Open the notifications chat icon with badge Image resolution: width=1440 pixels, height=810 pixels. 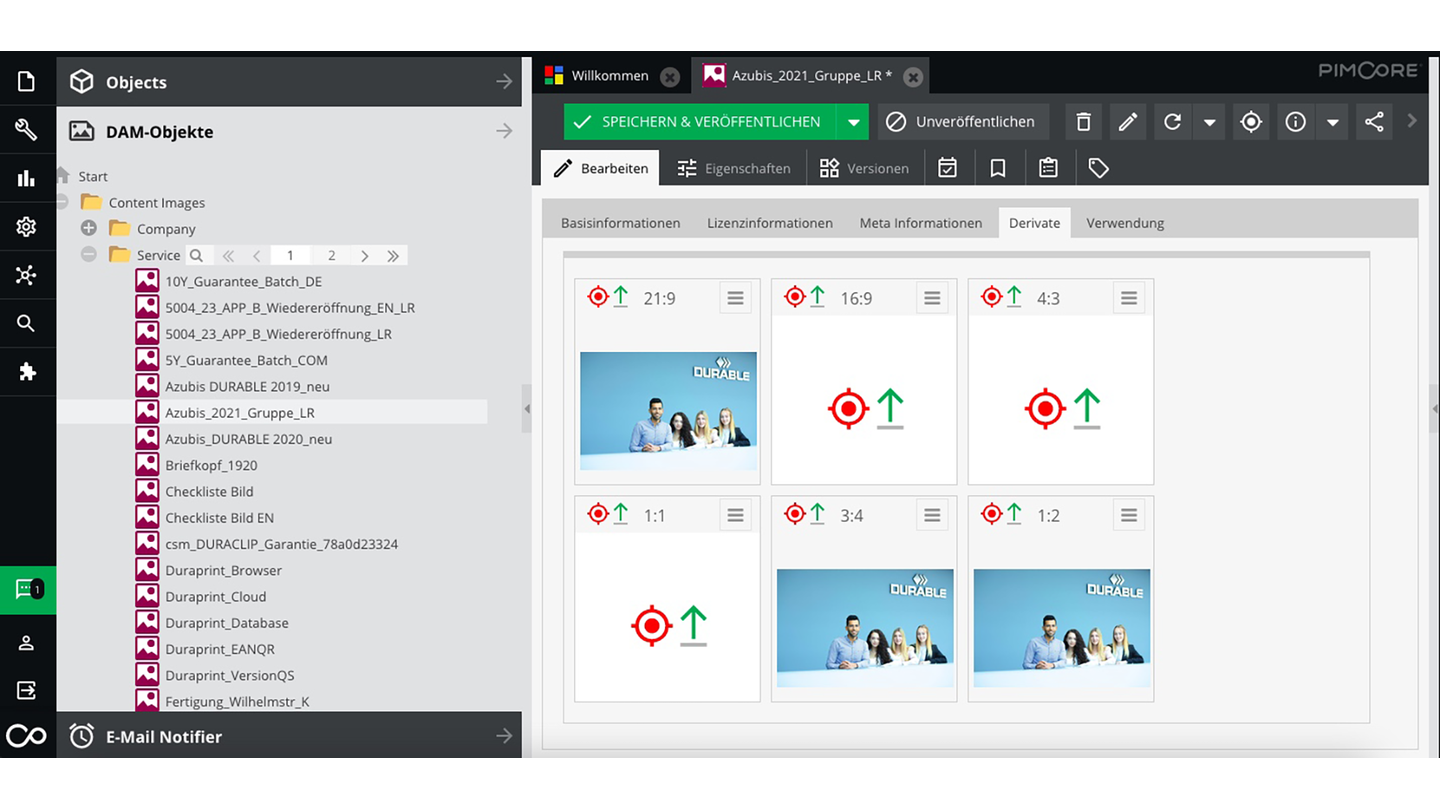27,590
